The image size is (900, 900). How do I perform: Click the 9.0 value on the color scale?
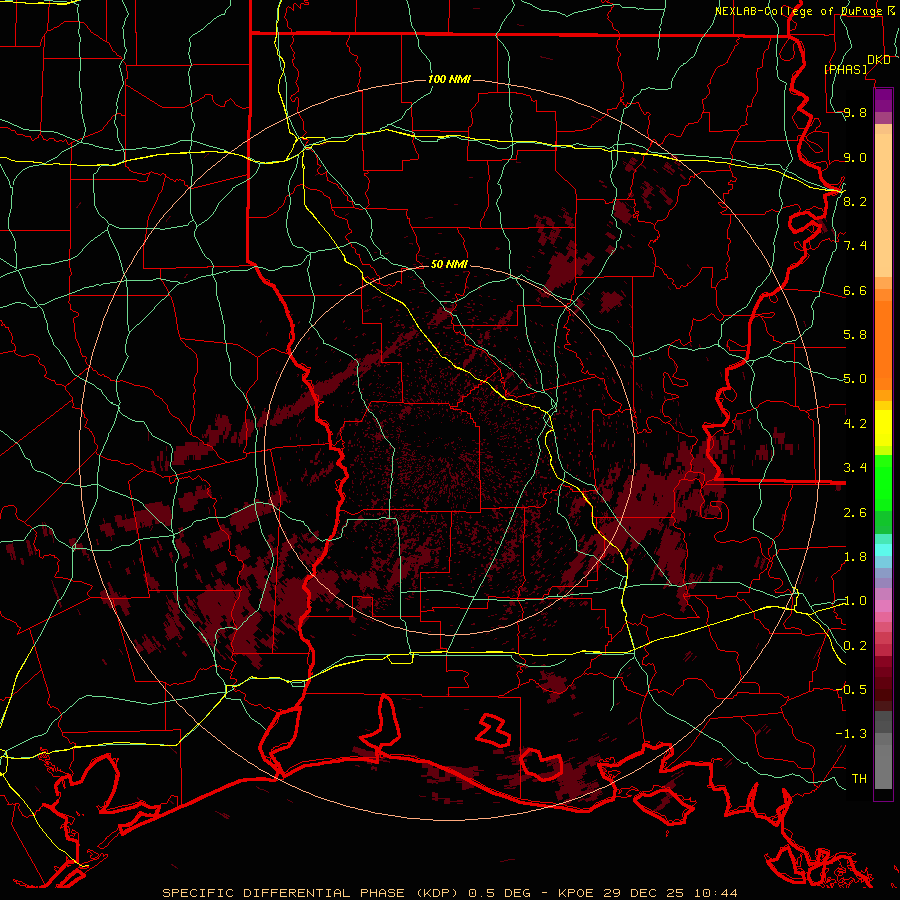[855, 157]
